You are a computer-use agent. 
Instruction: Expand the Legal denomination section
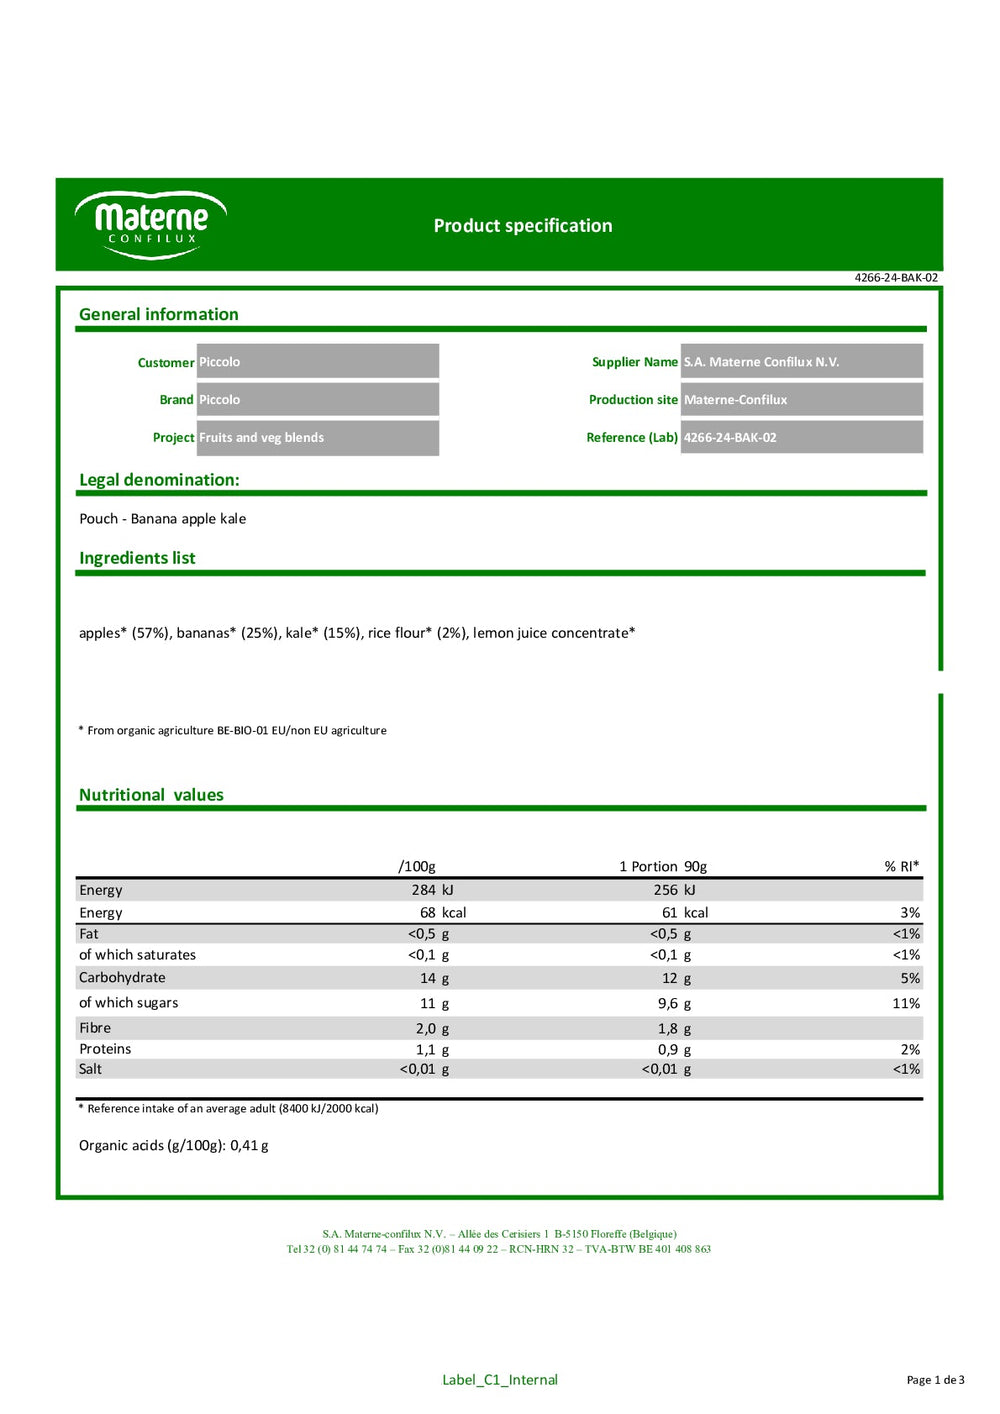[x=159, y=480]
